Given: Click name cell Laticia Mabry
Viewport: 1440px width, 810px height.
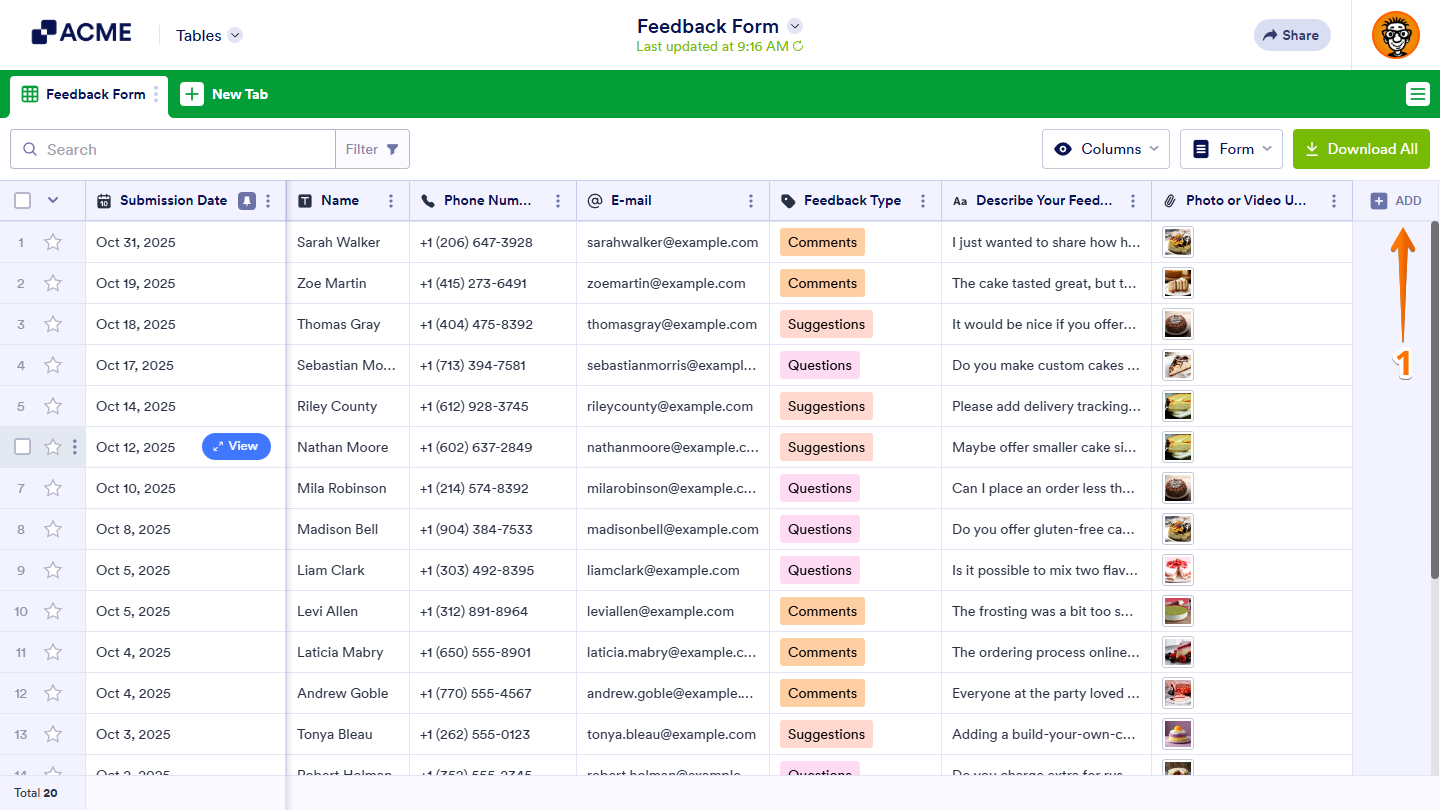Looking at the screenshot, I should point(340,652).
